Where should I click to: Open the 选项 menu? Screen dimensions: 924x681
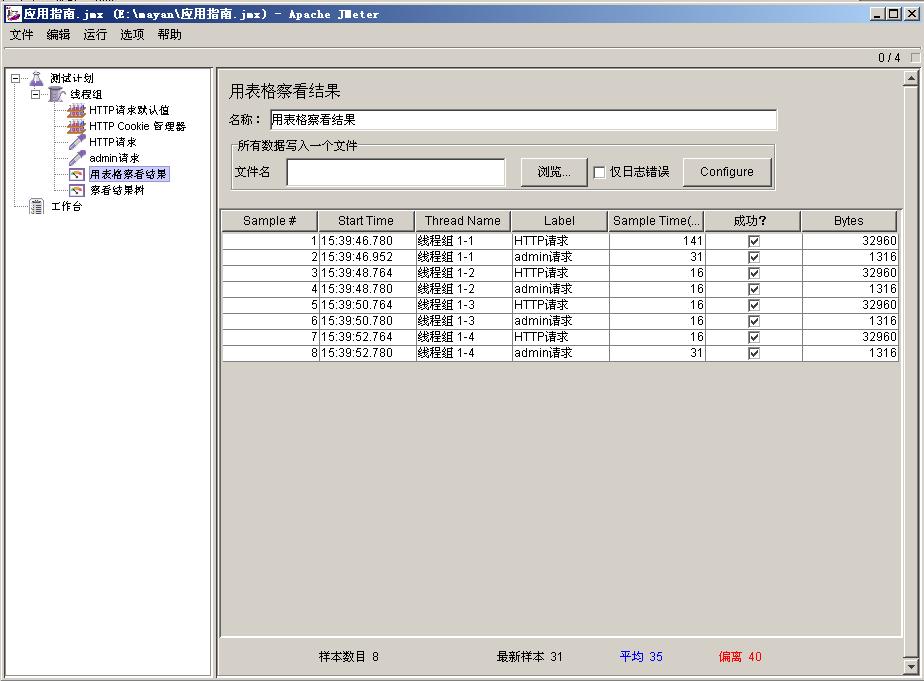click(x=132, y=35)
